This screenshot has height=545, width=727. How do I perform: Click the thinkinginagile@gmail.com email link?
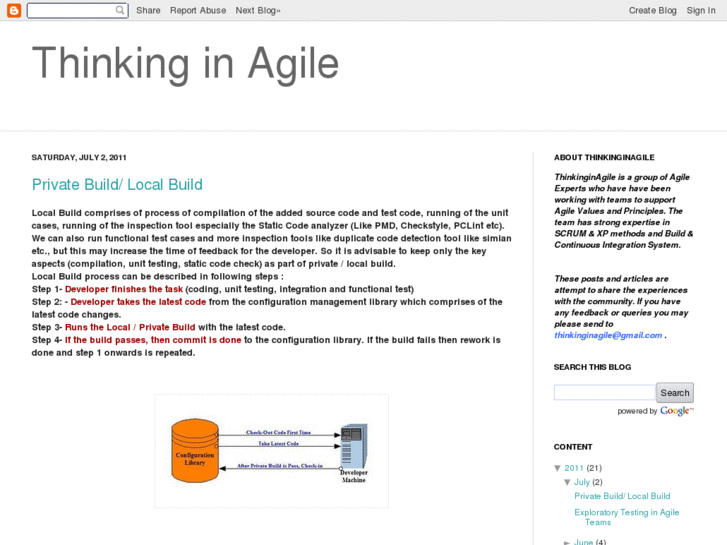[x=608, y=335]
